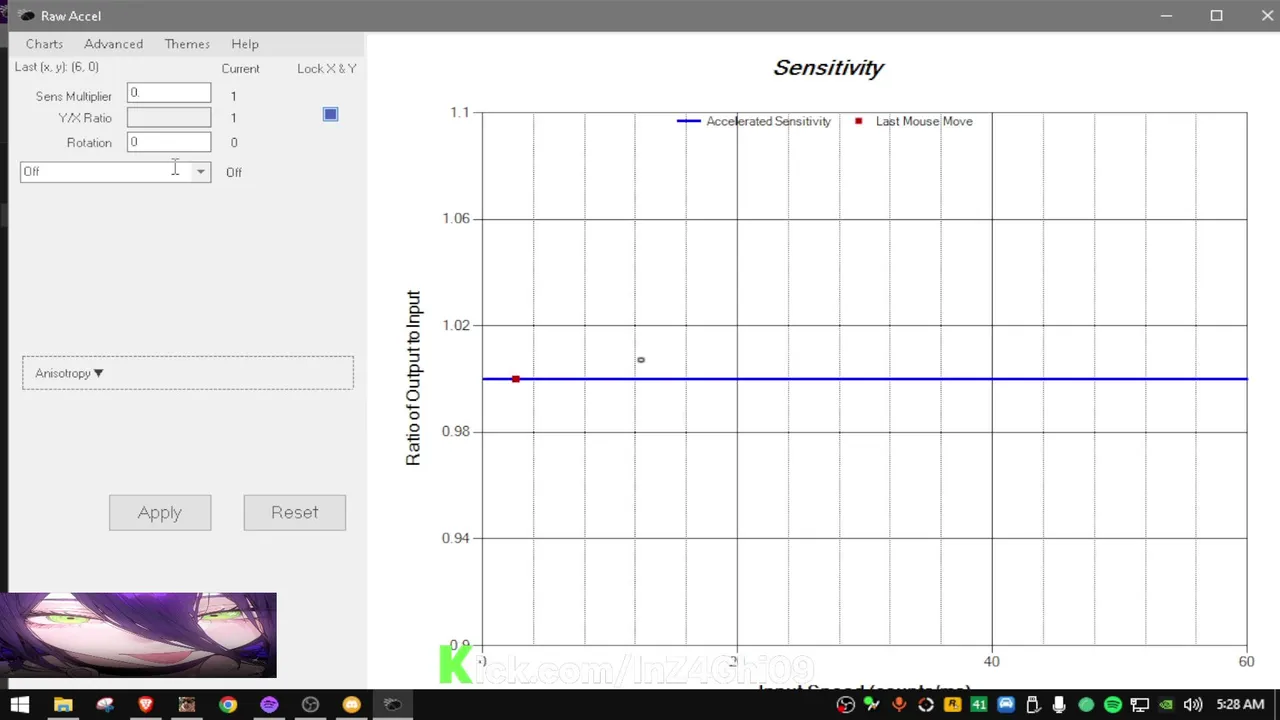Open the Themes menu
Viewport: 1280px width, 720px height.
click(x=187, y=44)
